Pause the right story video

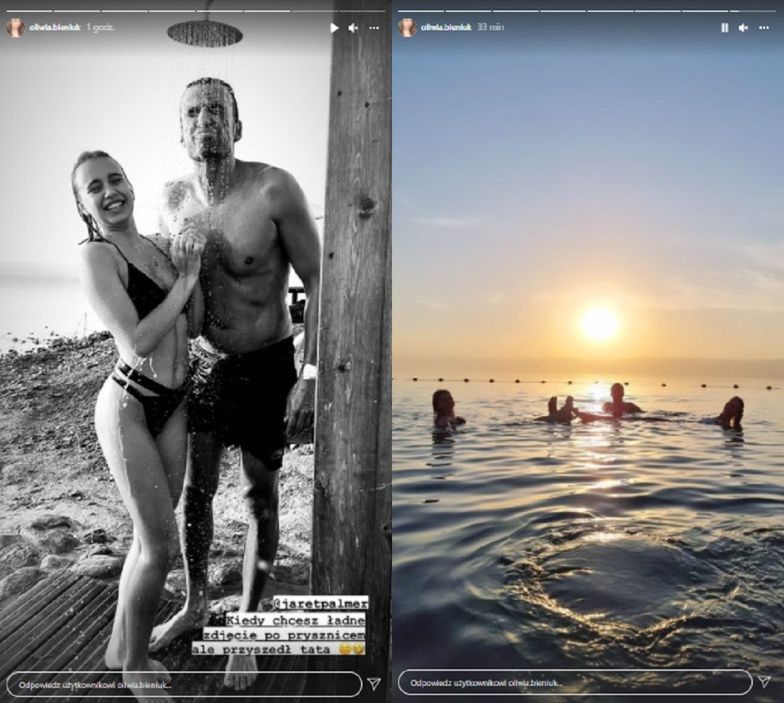click(x=724, y=28)
